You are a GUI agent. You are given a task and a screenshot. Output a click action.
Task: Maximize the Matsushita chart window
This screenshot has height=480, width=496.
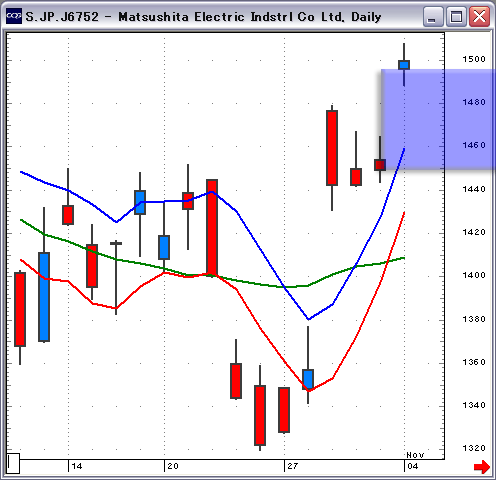[x=456, y=16]
